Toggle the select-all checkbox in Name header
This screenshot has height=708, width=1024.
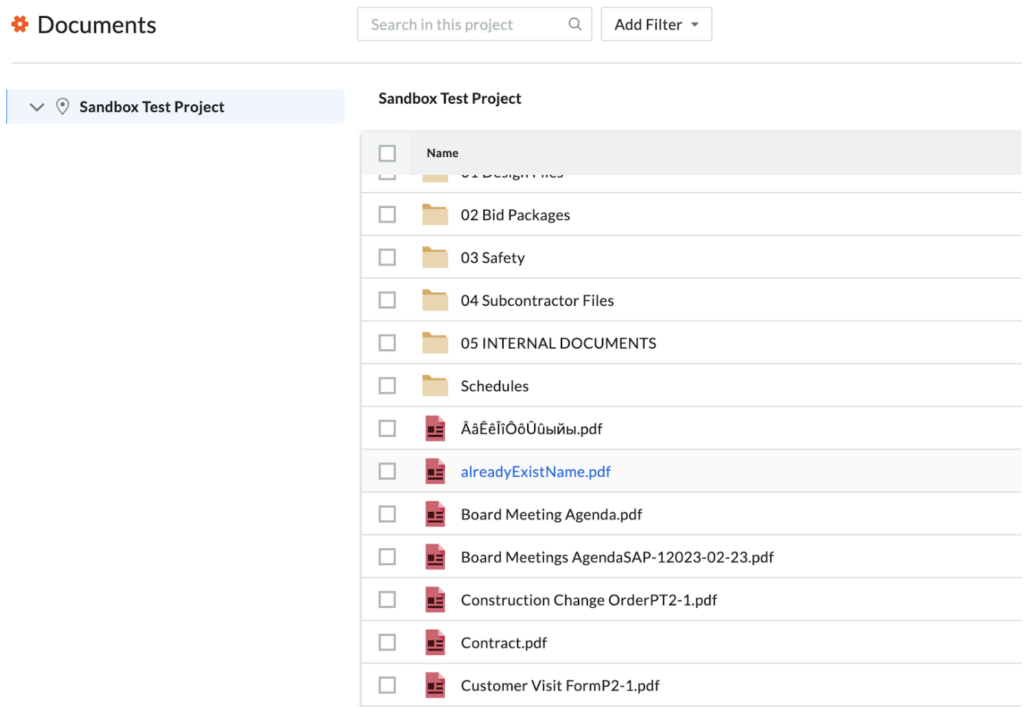click(387, 153)
